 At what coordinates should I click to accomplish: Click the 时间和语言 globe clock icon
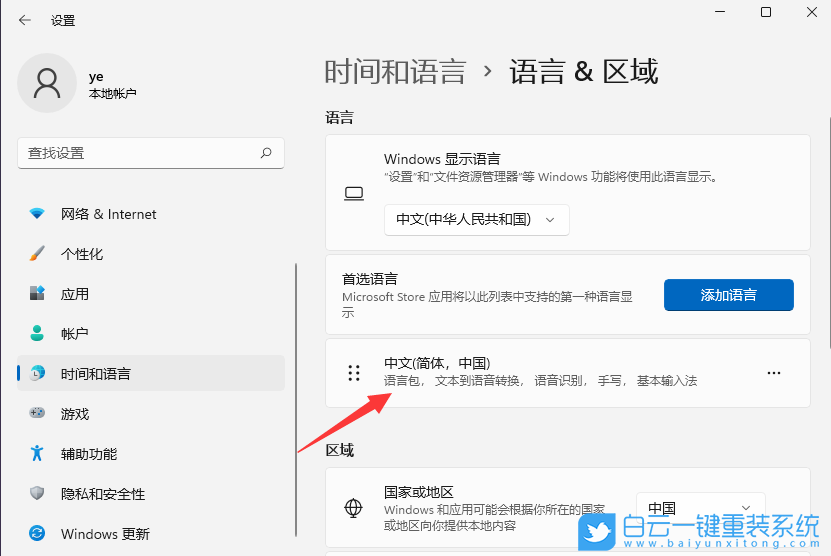(x=37, y=373)
